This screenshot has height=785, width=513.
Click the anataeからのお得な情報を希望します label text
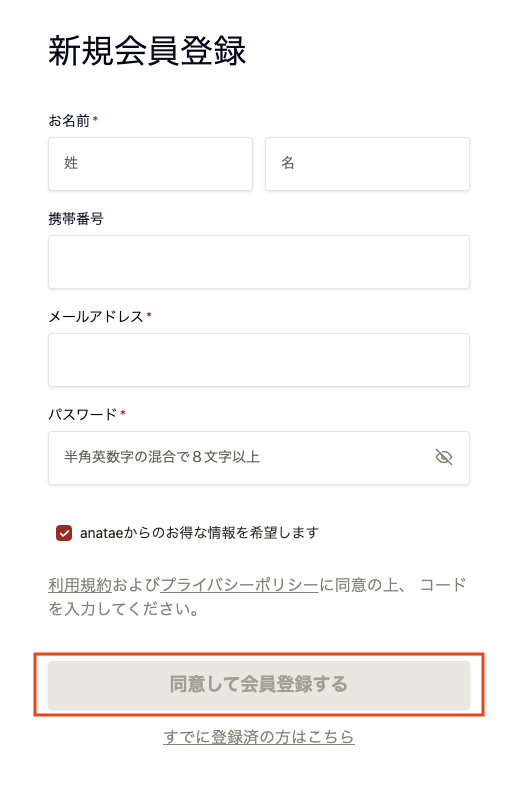[x=199, y=533]
